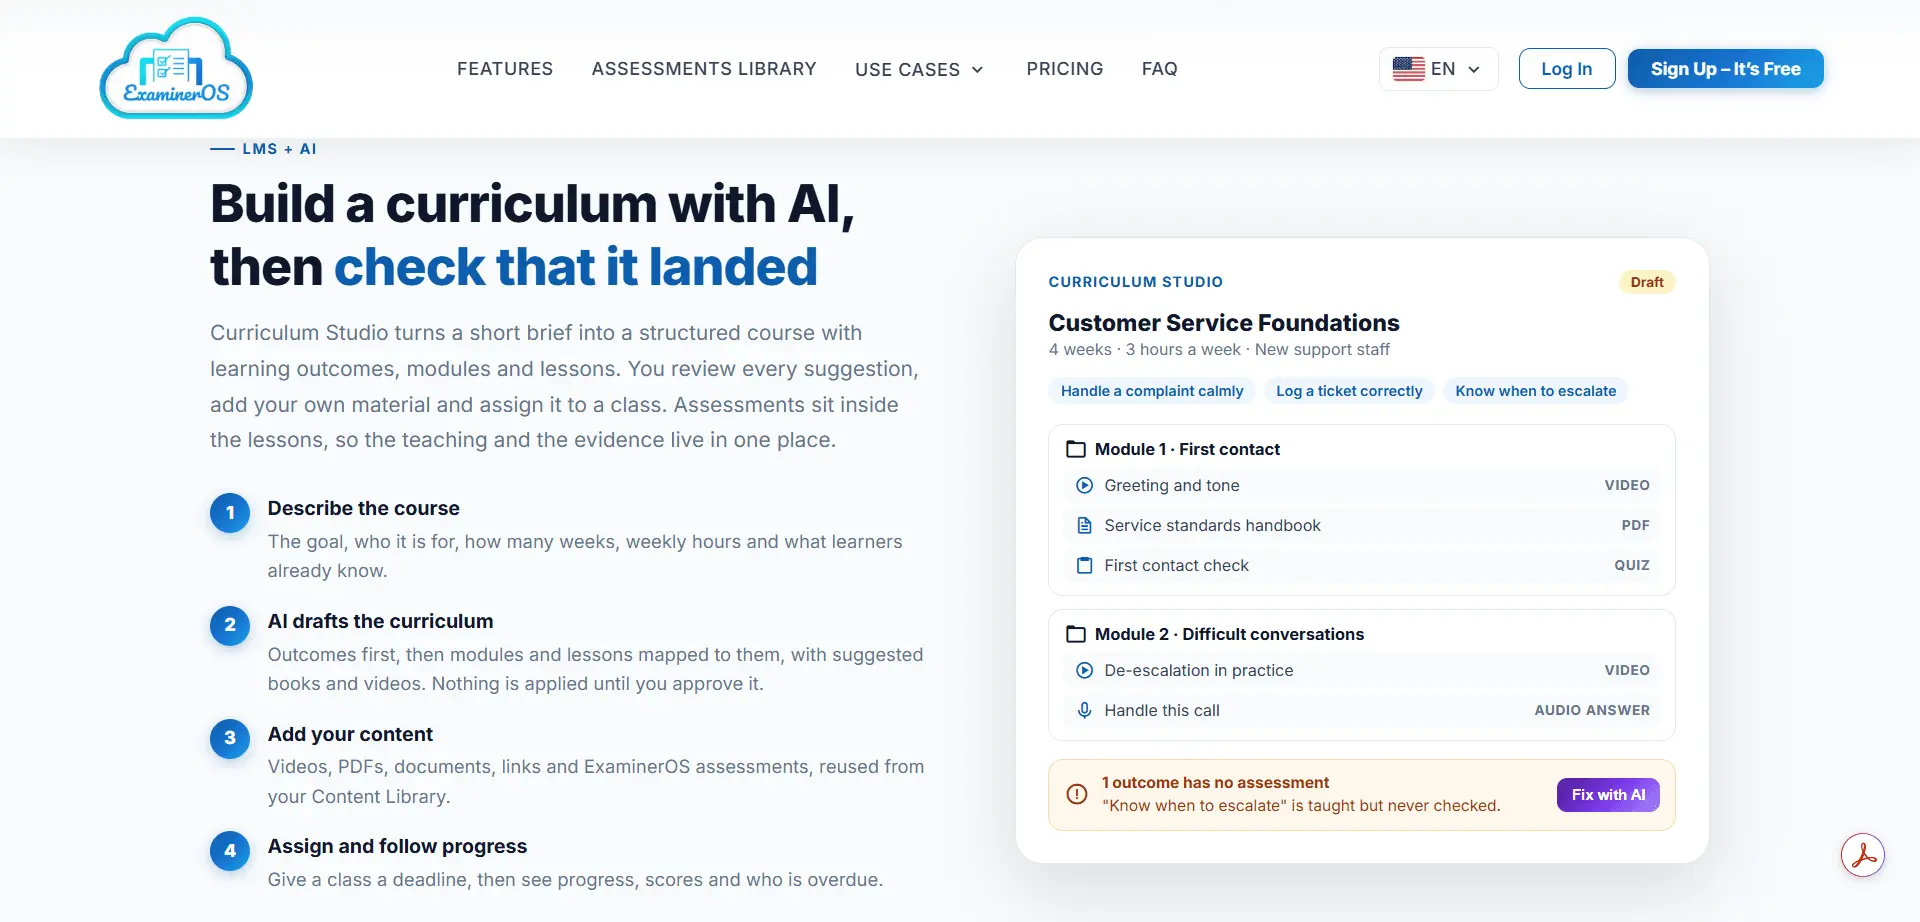Click the ExaminerOS cloud logo
Image resolution: width=1920 pixels, height=922 pixels.
tap(176, 68)
